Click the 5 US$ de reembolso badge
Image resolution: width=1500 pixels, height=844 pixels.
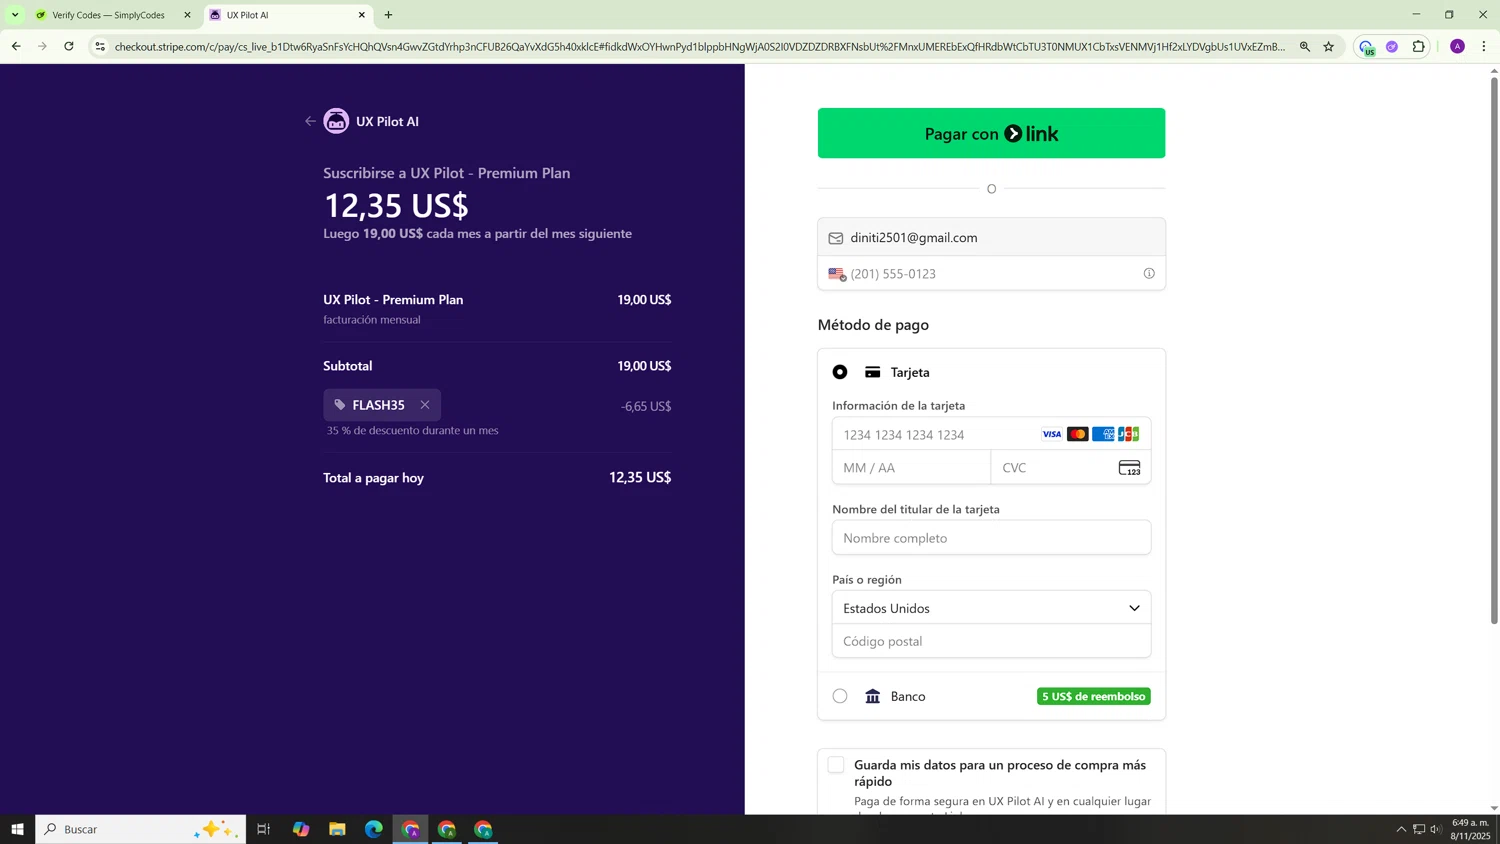tap(1094, 696)
